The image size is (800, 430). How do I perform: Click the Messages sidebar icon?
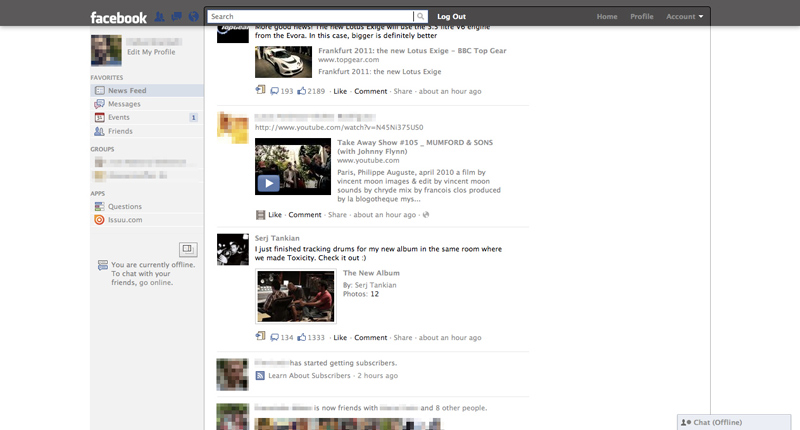[x=99, y=104]
